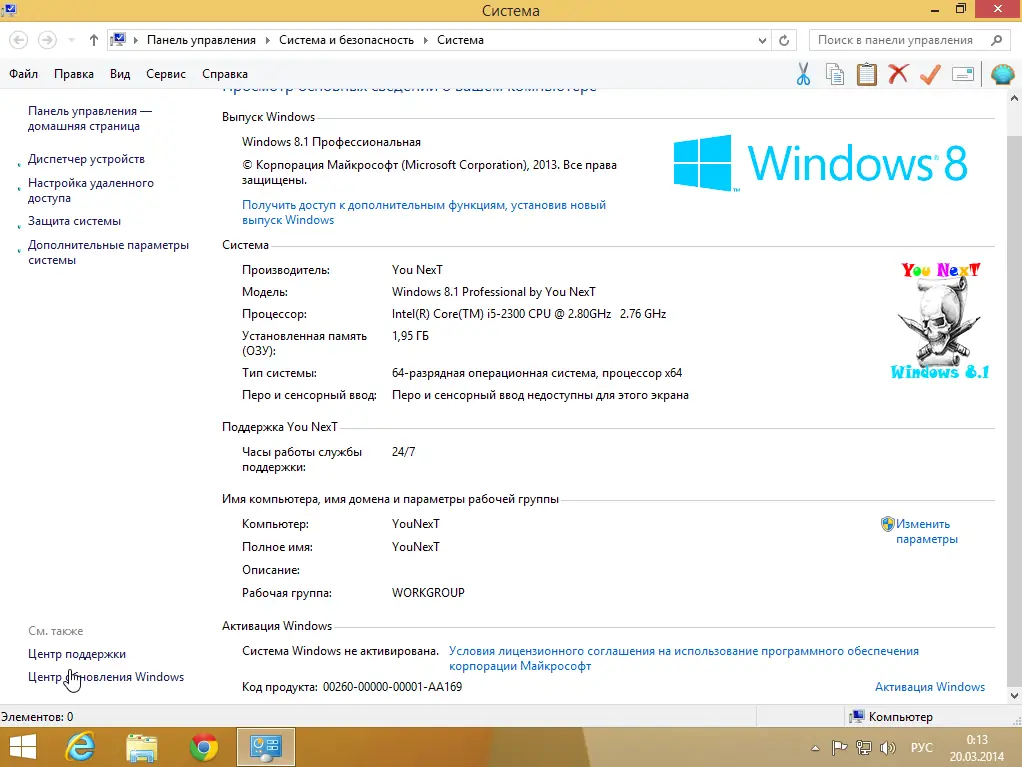Image resolution: width=1022 pixels, height=767 pixels.
Task: Click the vertical scrollbar down arrow
Action: tap(1014, 695)
